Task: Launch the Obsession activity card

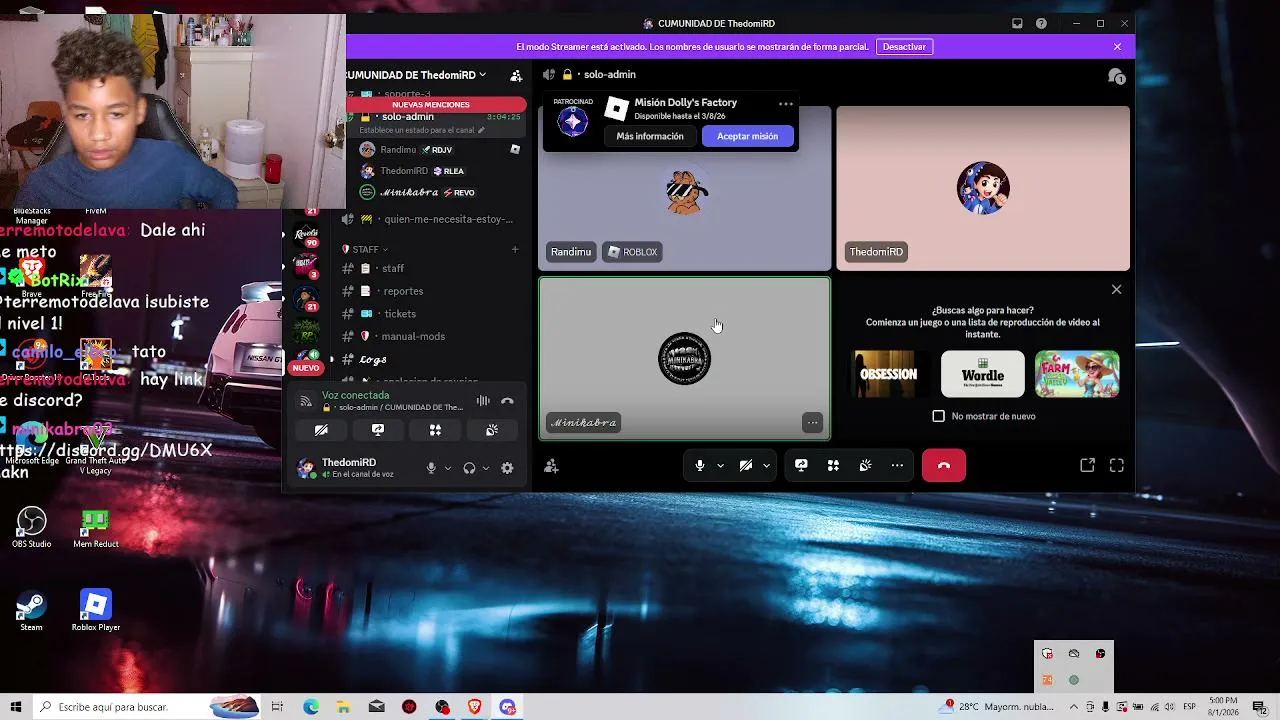Action: click(x=888, y=374)
